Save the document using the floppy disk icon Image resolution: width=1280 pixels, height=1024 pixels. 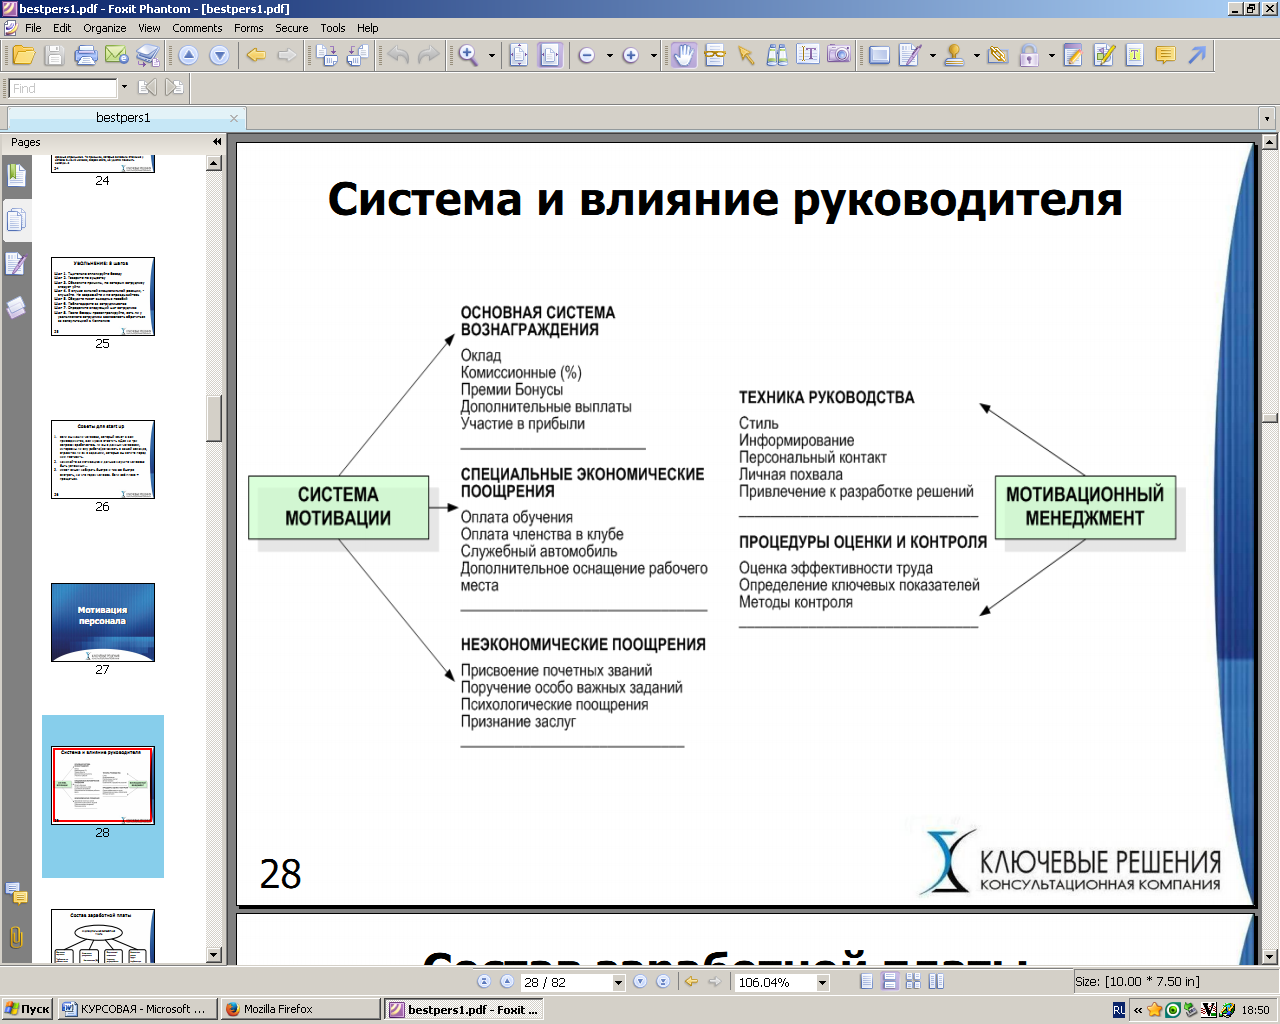pos(55,56)
